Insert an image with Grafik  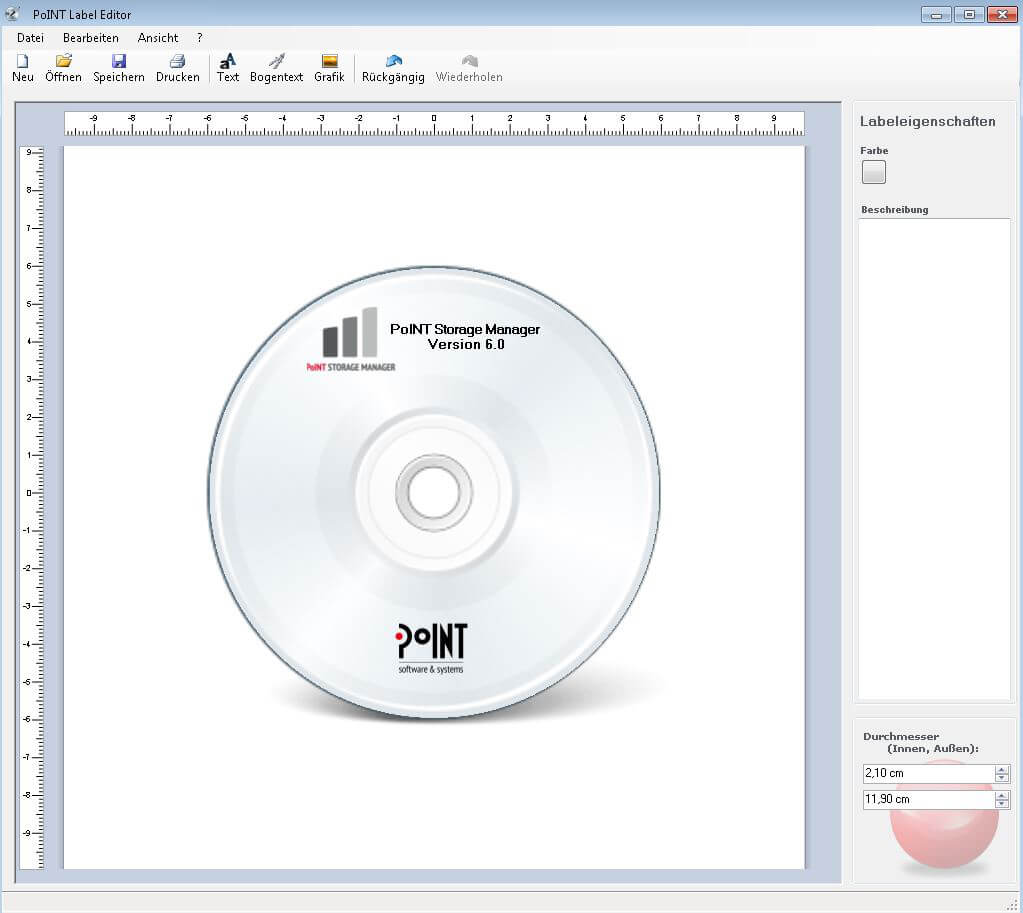tap(329, 68)
